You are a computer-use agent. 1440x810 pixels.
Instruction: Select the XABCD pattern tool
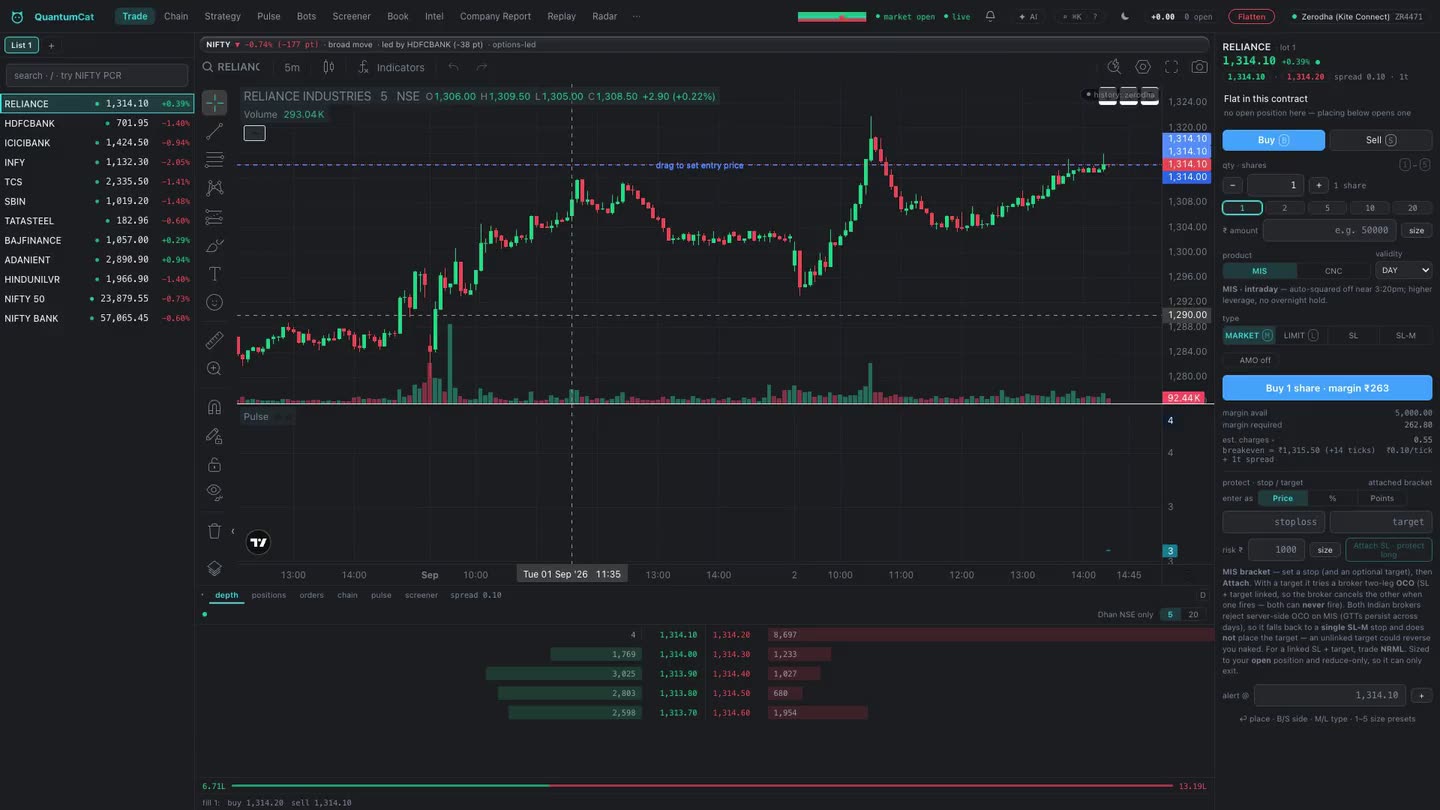(214, 188)
